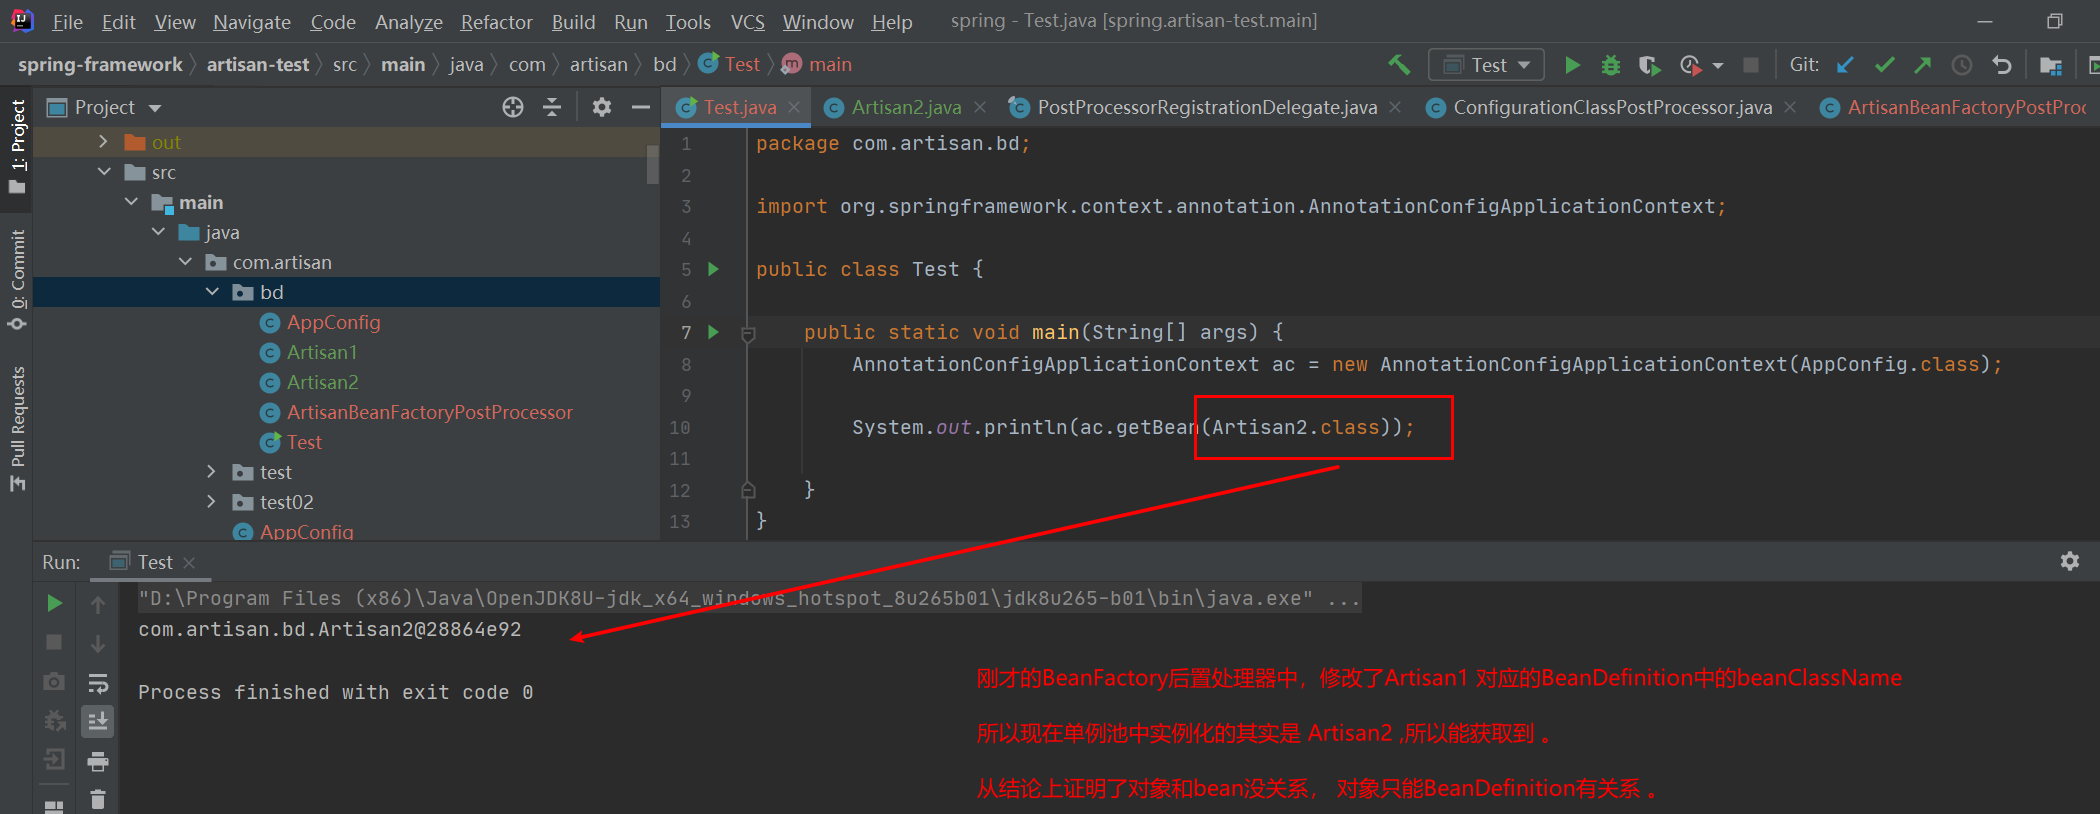Click the Git update project arrow
Screen dimensions: 2100x814
(x=1845, y=65)
